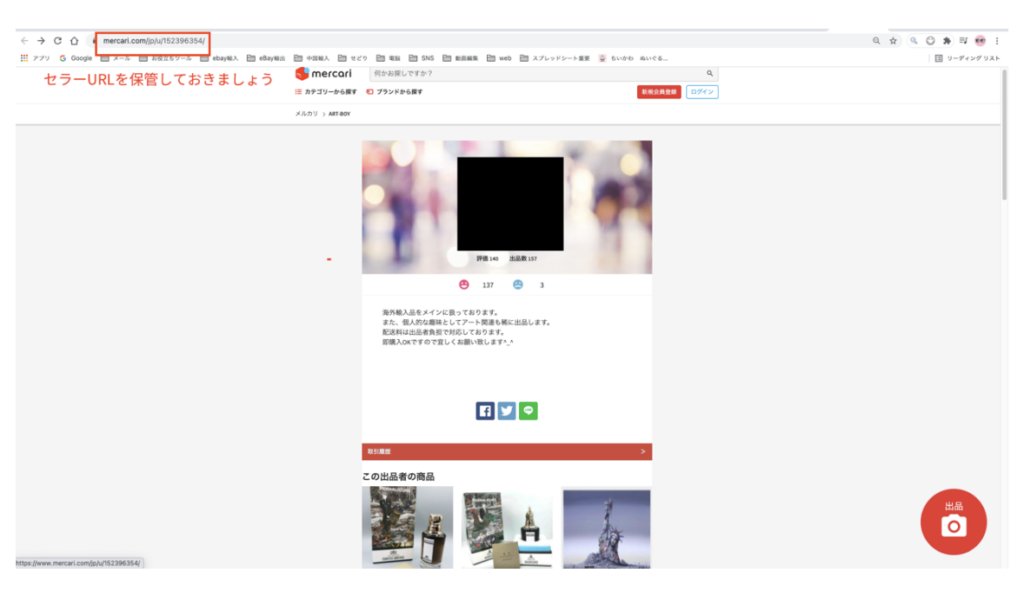Open the Statue of Liberty product thumbnail

click(606, 528)
